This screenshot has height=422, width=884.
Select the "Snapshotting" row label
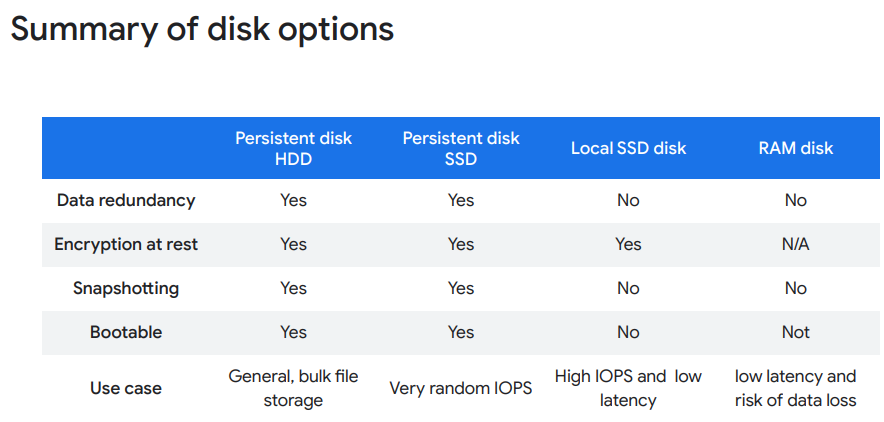tap(126, 288)
